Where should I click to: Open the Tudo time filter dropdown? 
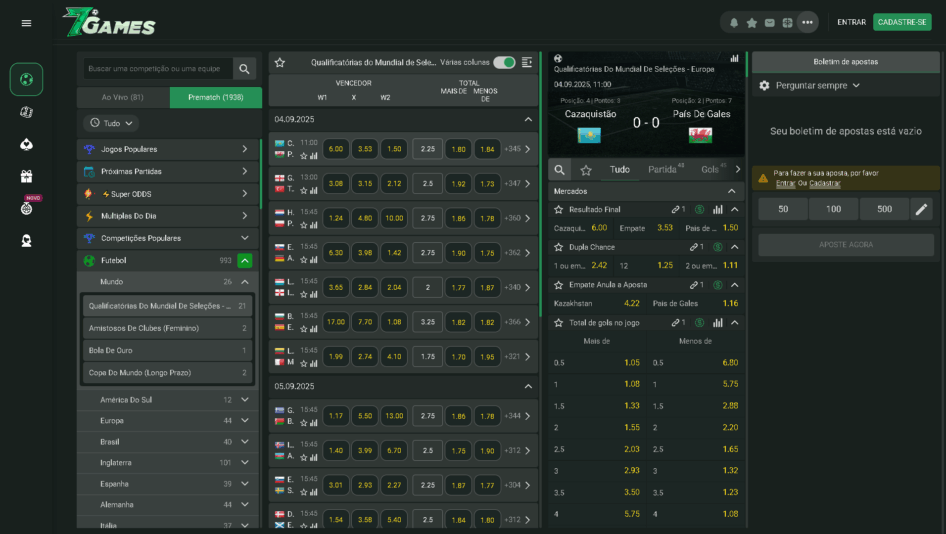click(112, 123)
